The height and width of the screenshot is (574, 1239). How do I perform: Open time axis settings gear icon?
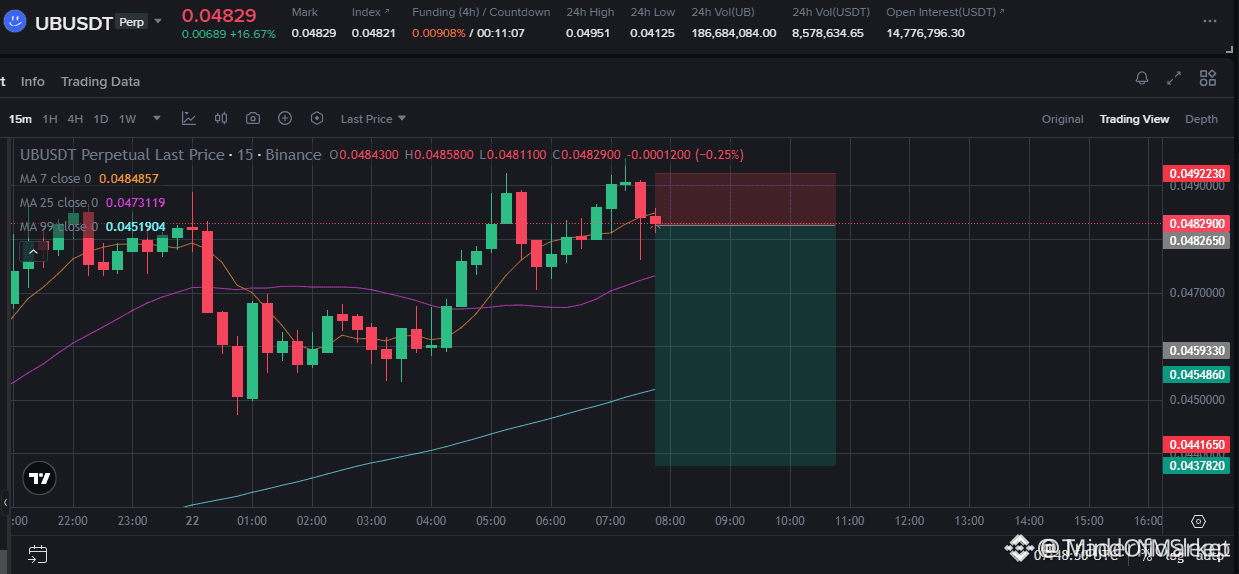(x=1198, y=521)
